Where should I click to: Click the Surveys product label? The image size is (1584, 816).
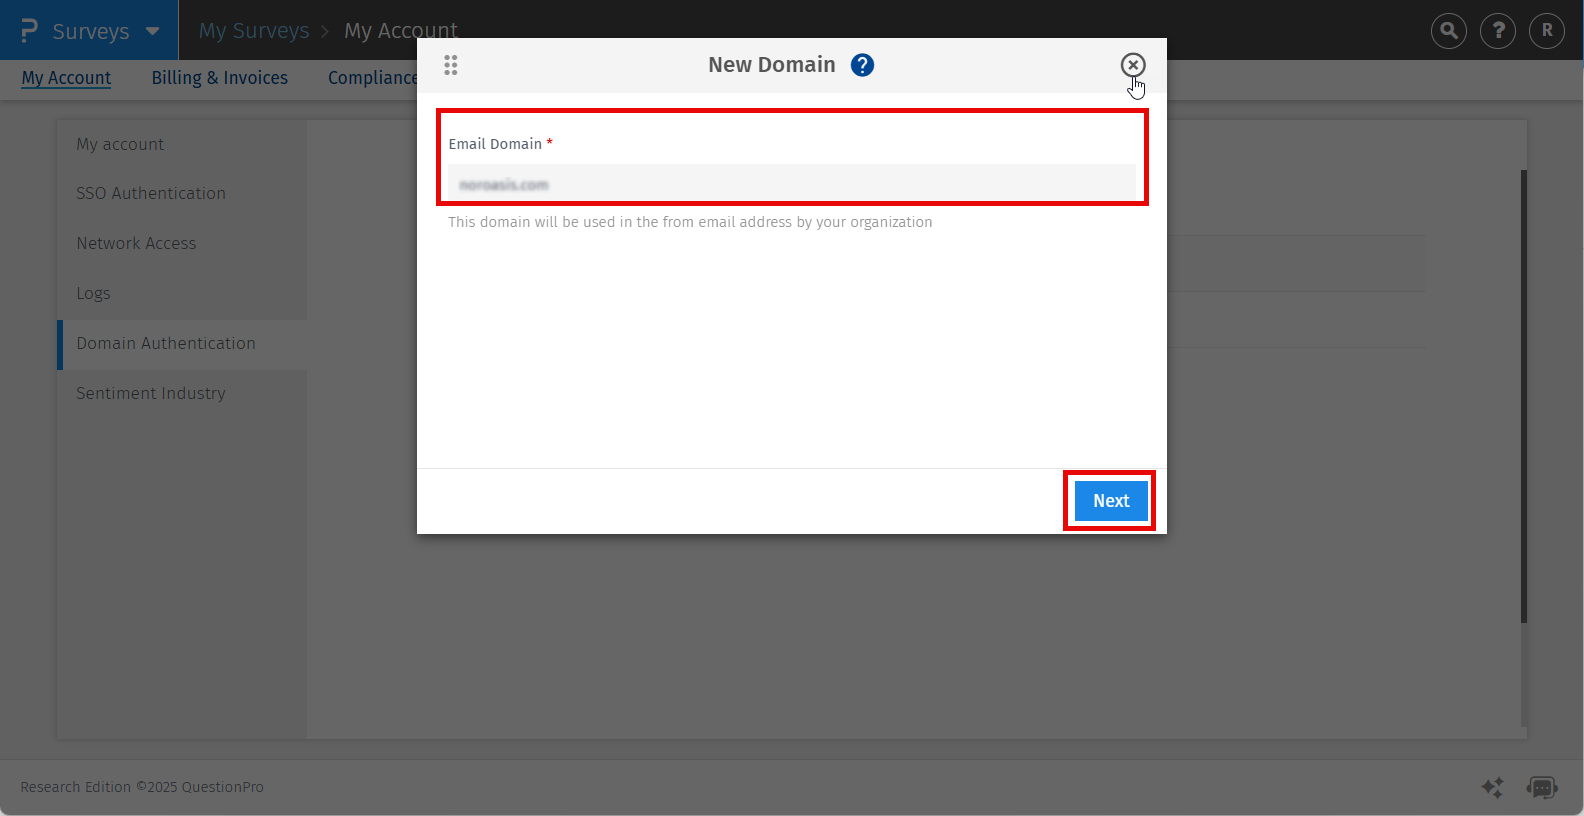(91, 31)
